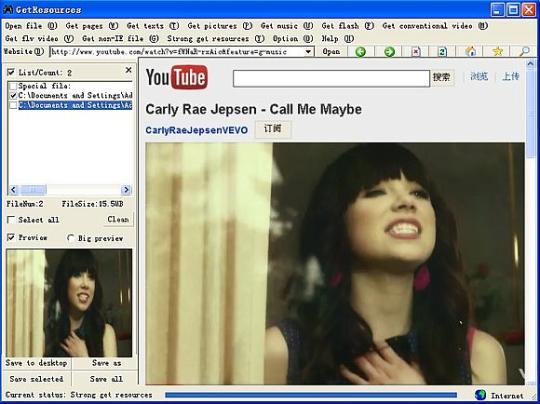
Task: Open the Get music menu
Action: (x=287, y=26)
